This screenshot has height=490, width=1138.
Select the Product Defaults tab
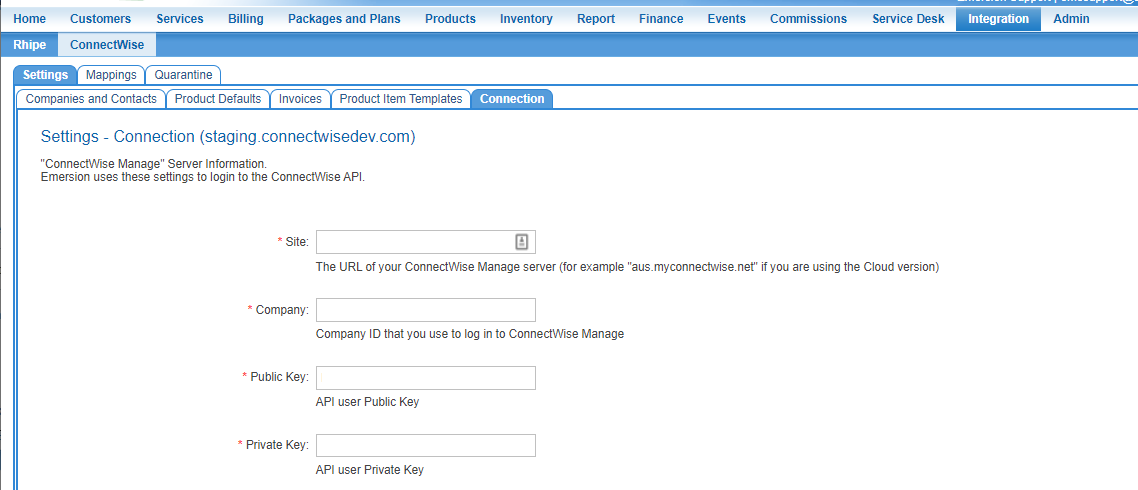point(218,99)
